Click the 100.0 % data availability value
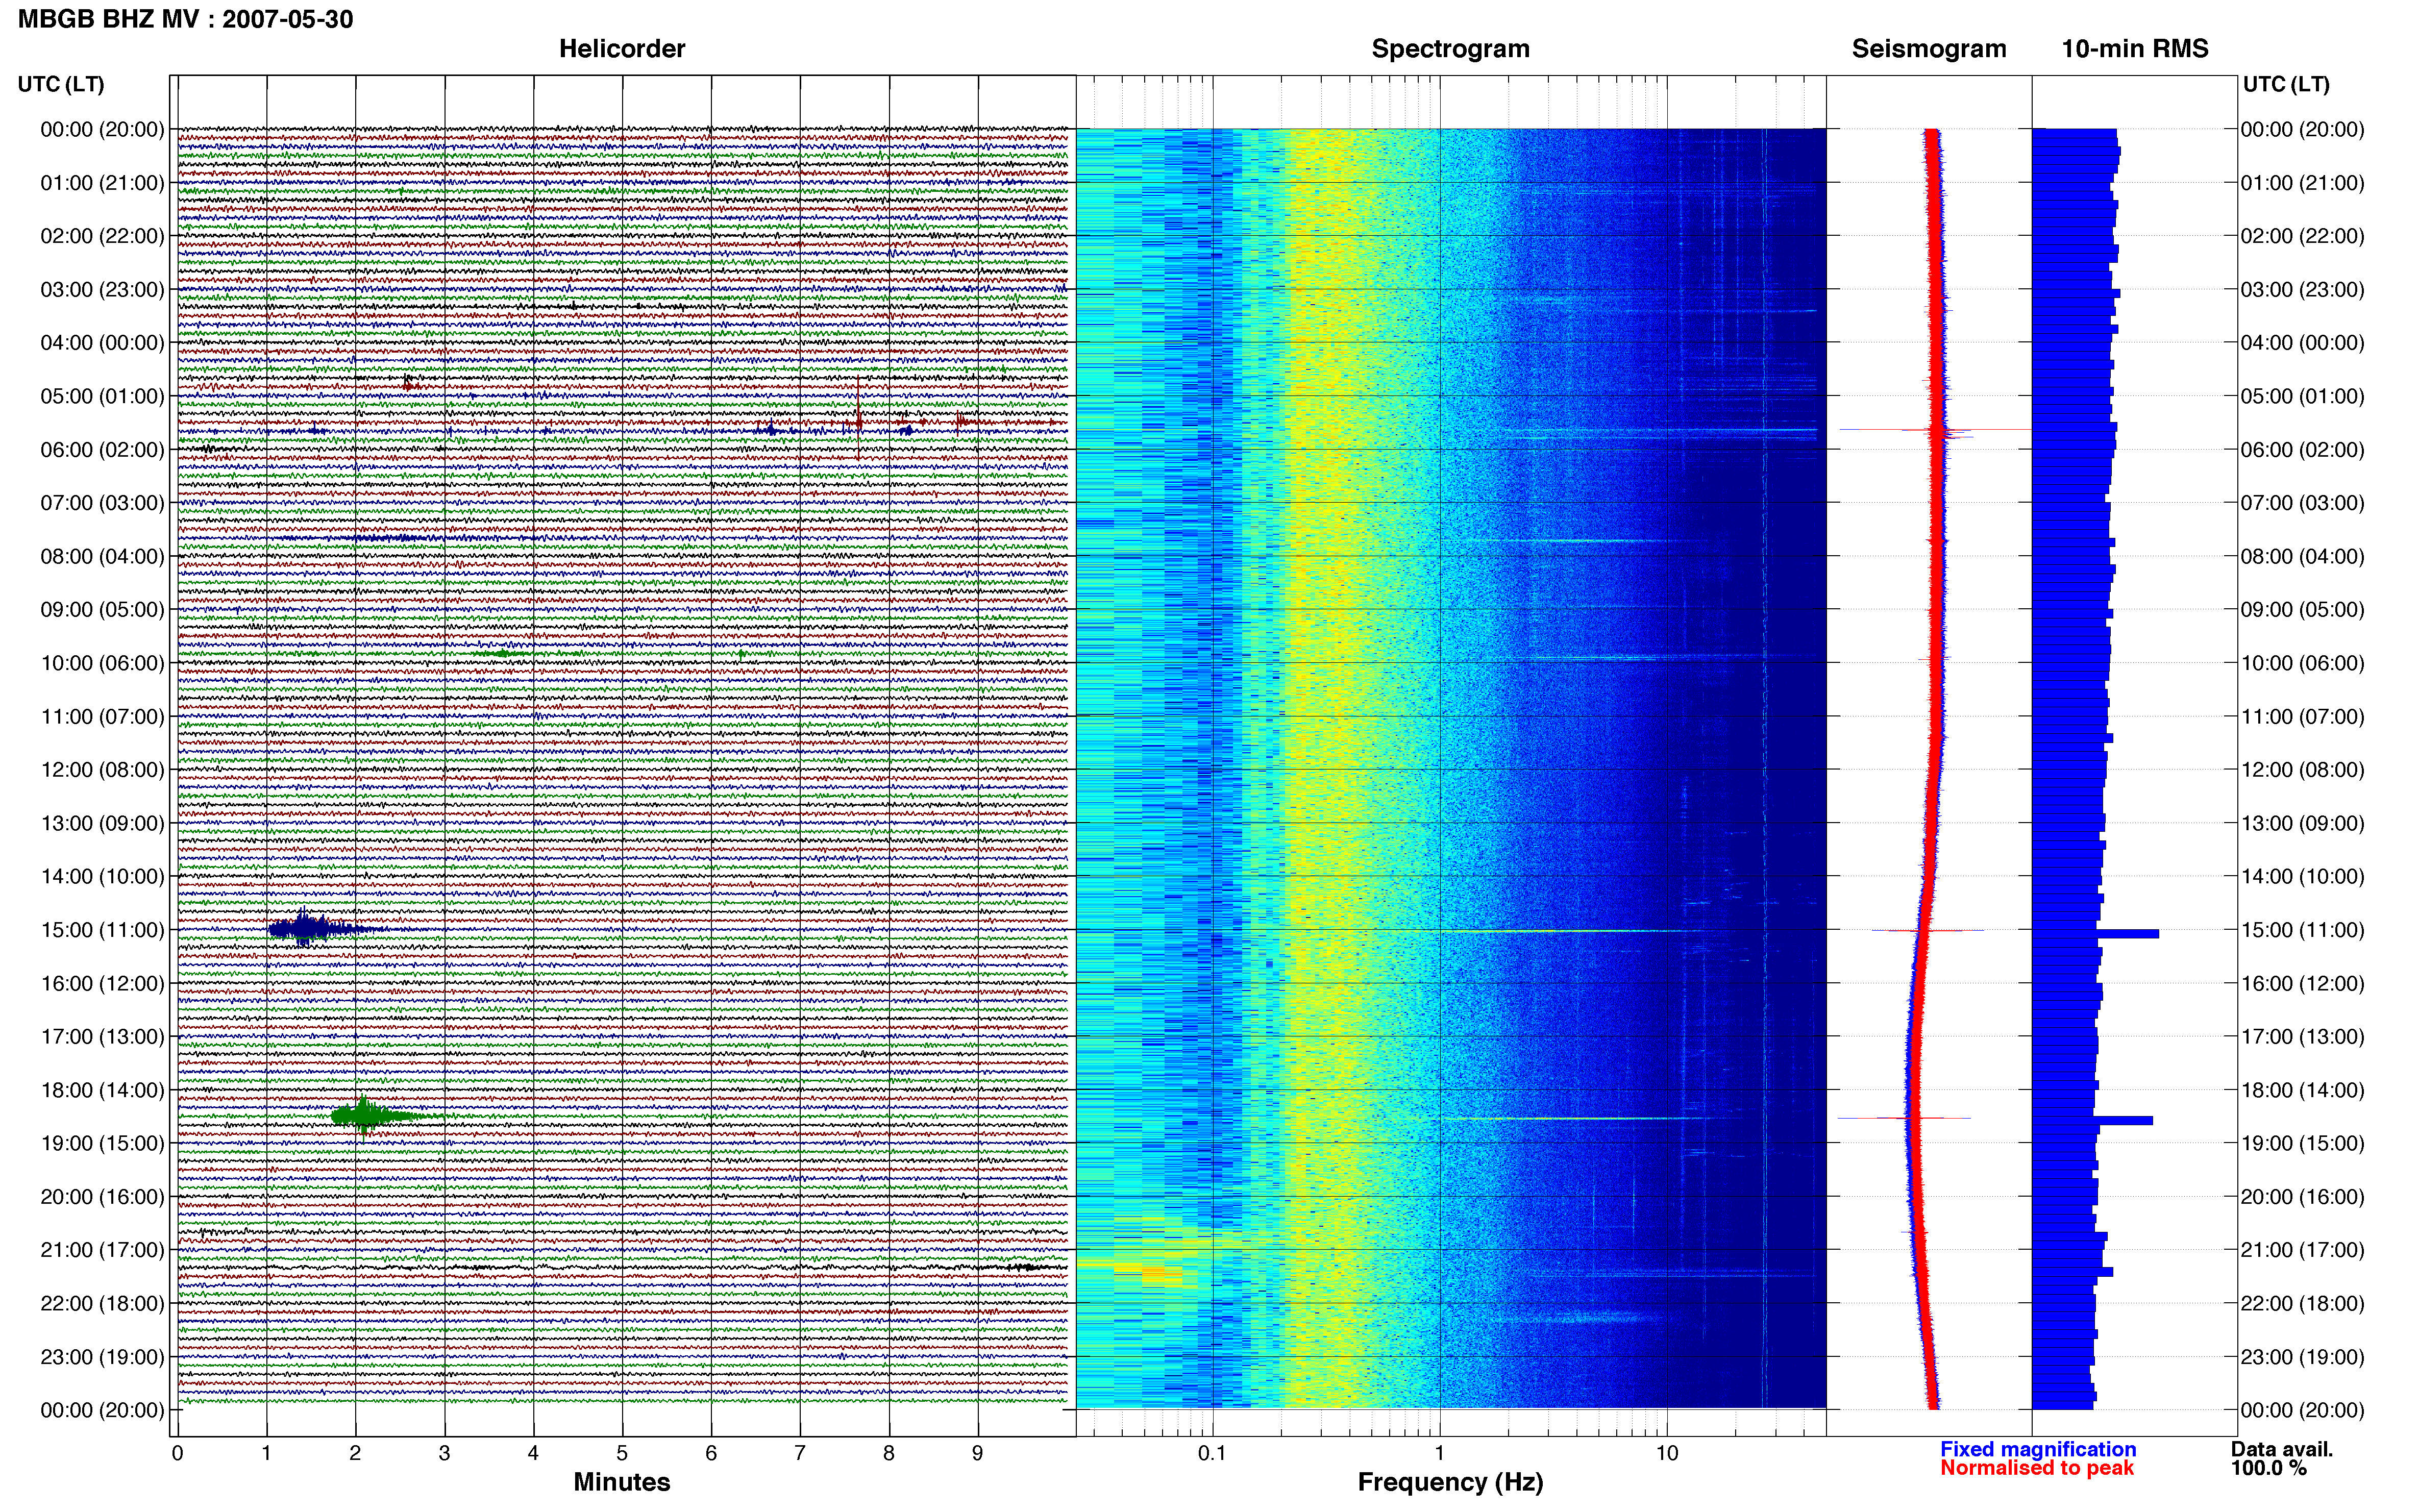 pyautogui.click(x=2268, y=1468)
